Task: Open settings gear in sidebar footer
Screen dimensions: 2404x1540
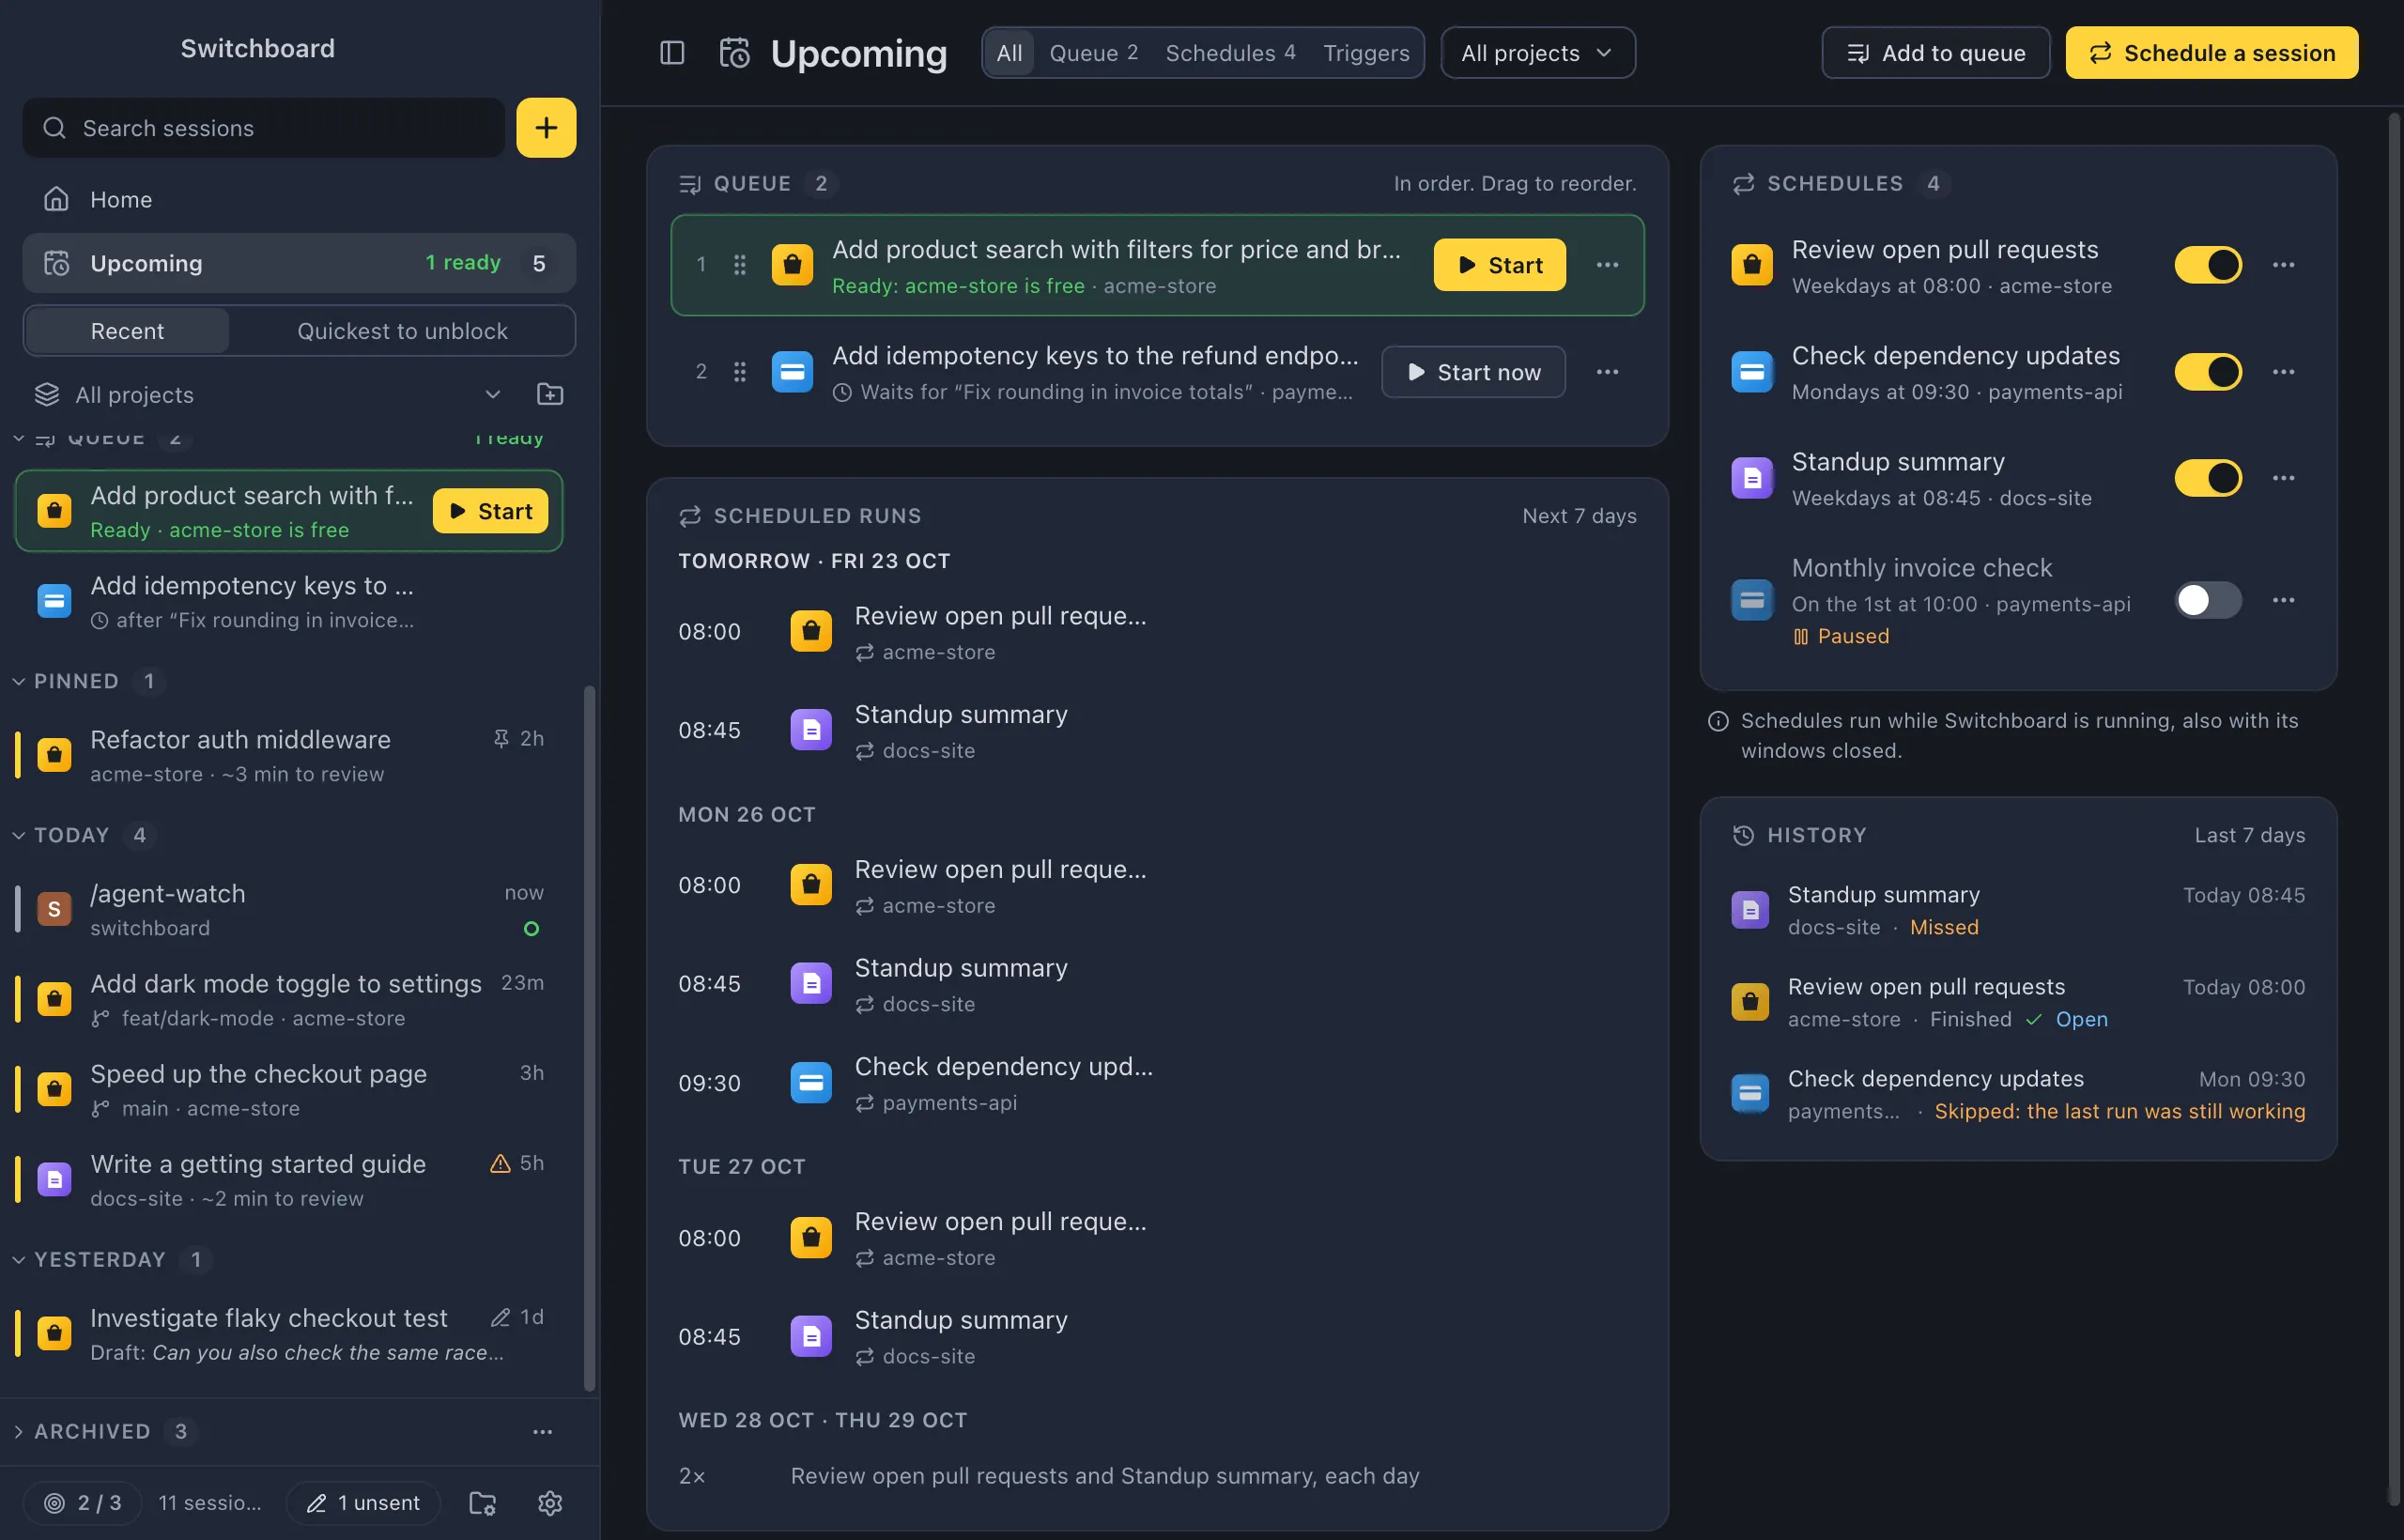Action: tap(550, 1503)
